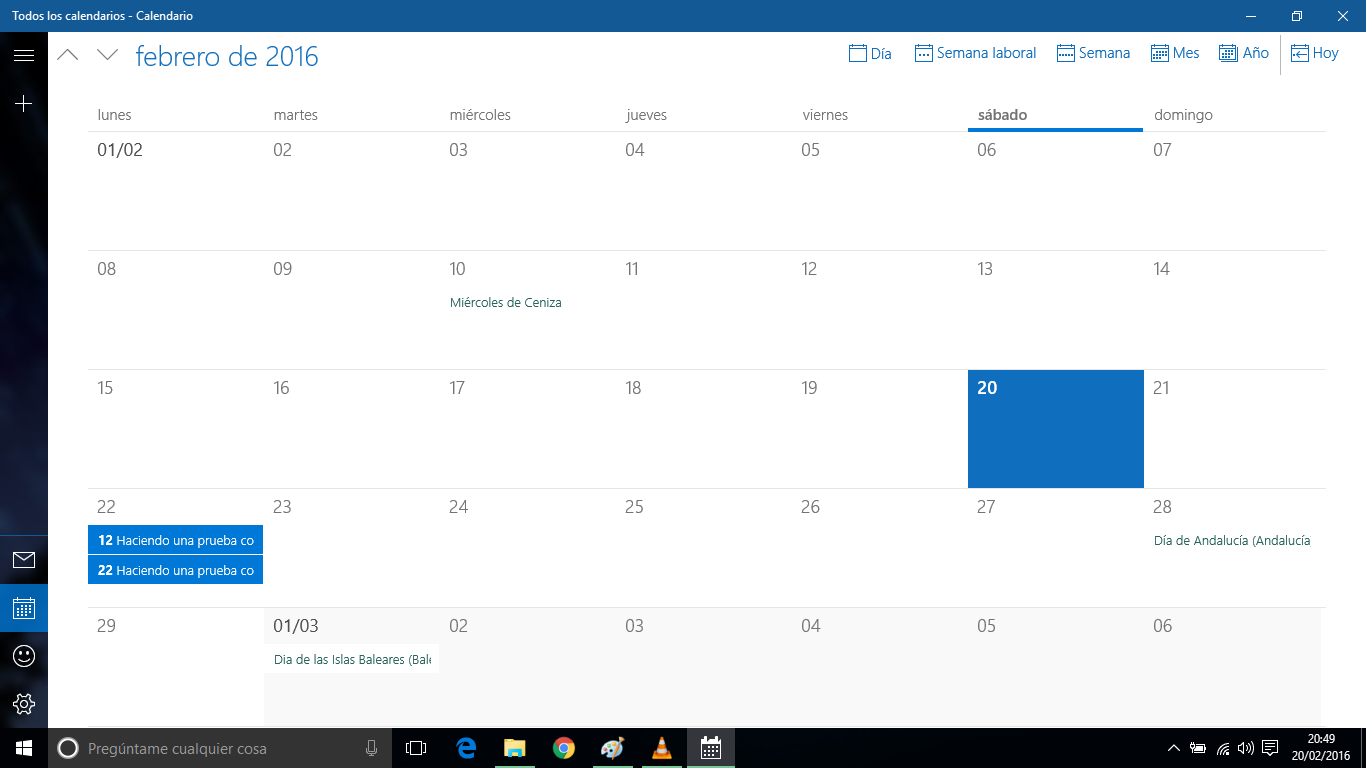
Task: Open the calendar settings gear
Action: click(24, 704)
